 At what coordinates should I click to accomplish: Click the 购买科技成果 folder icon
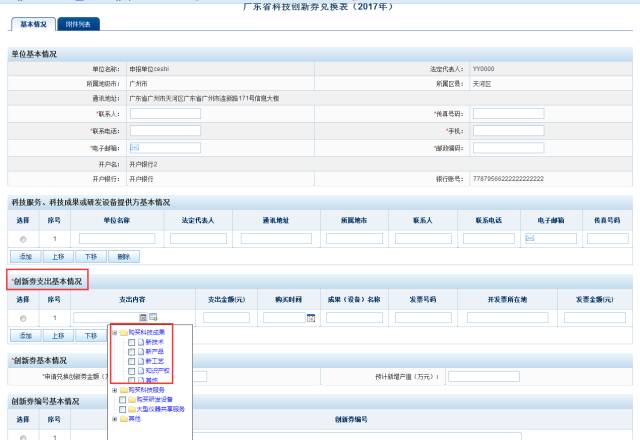123,333
